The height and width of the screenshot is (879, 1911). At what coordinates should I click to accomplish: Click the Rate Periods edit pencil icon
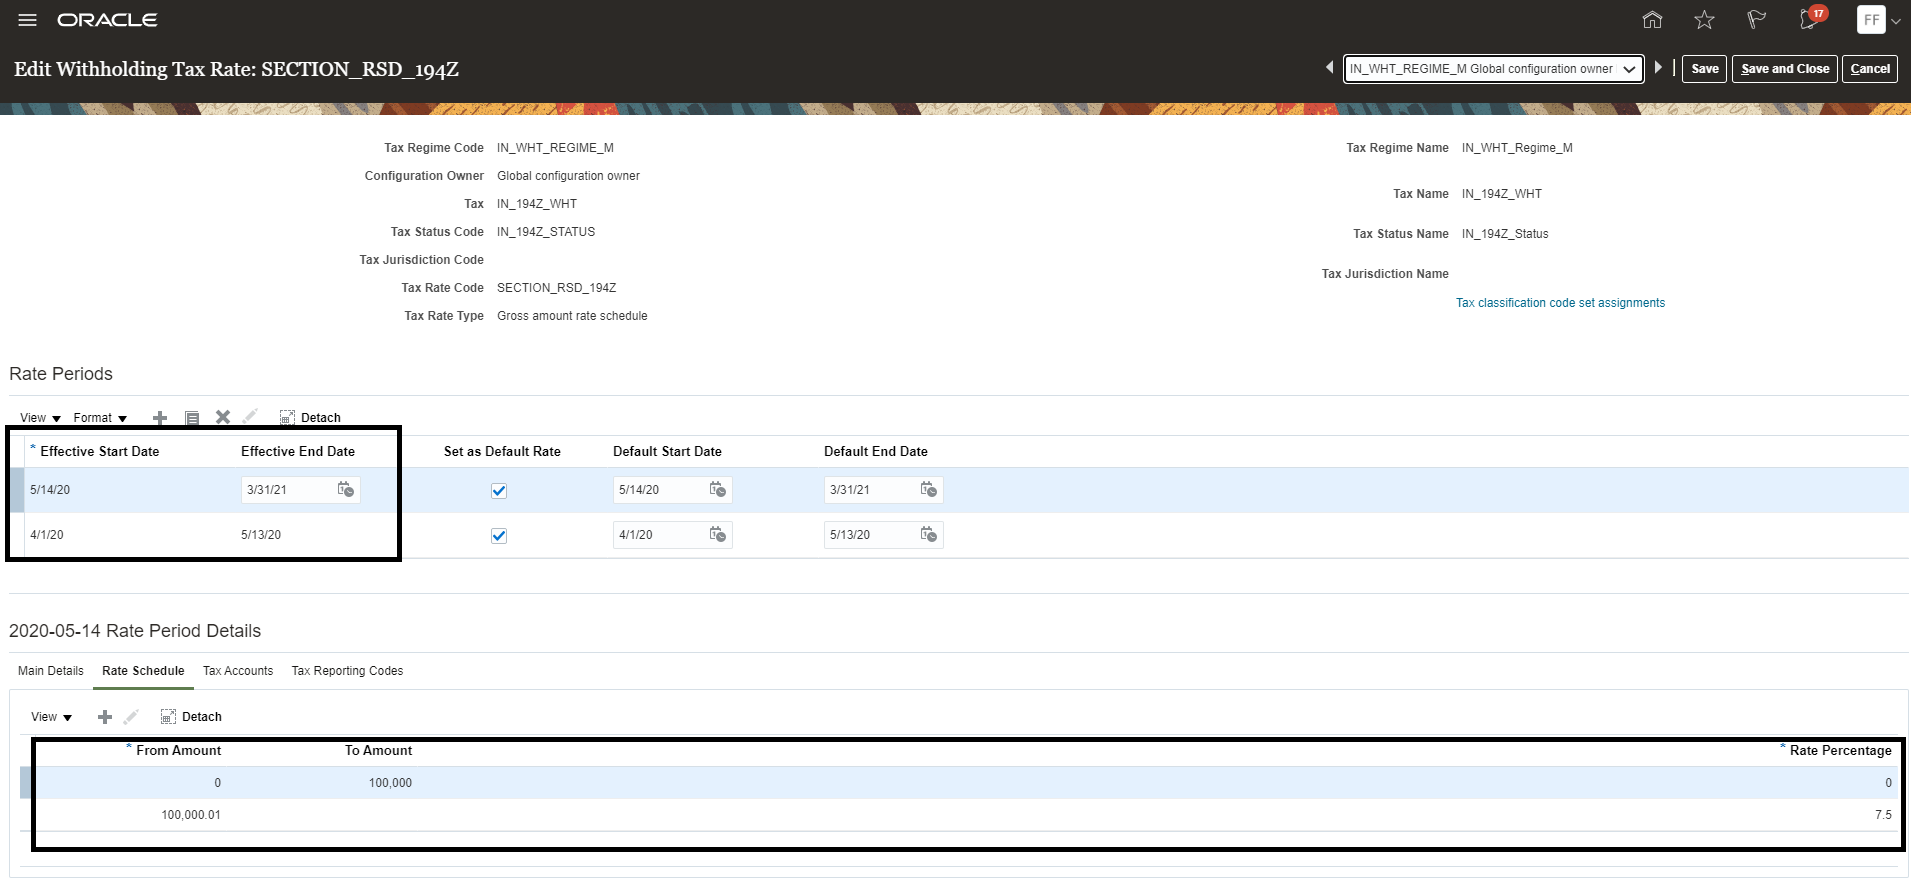click(x=251, y=416)
